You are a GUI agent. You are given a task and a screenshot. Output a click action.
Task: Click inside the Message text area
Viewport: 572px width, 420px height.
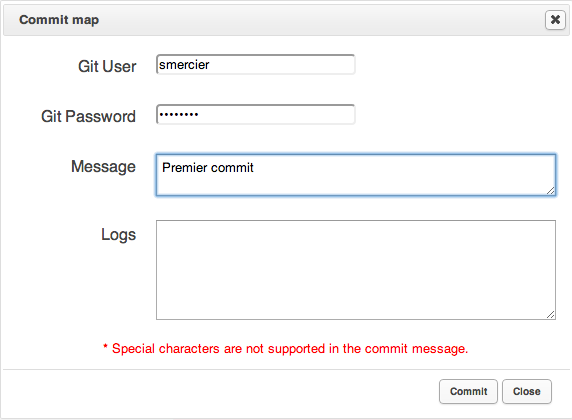[356, 175]
